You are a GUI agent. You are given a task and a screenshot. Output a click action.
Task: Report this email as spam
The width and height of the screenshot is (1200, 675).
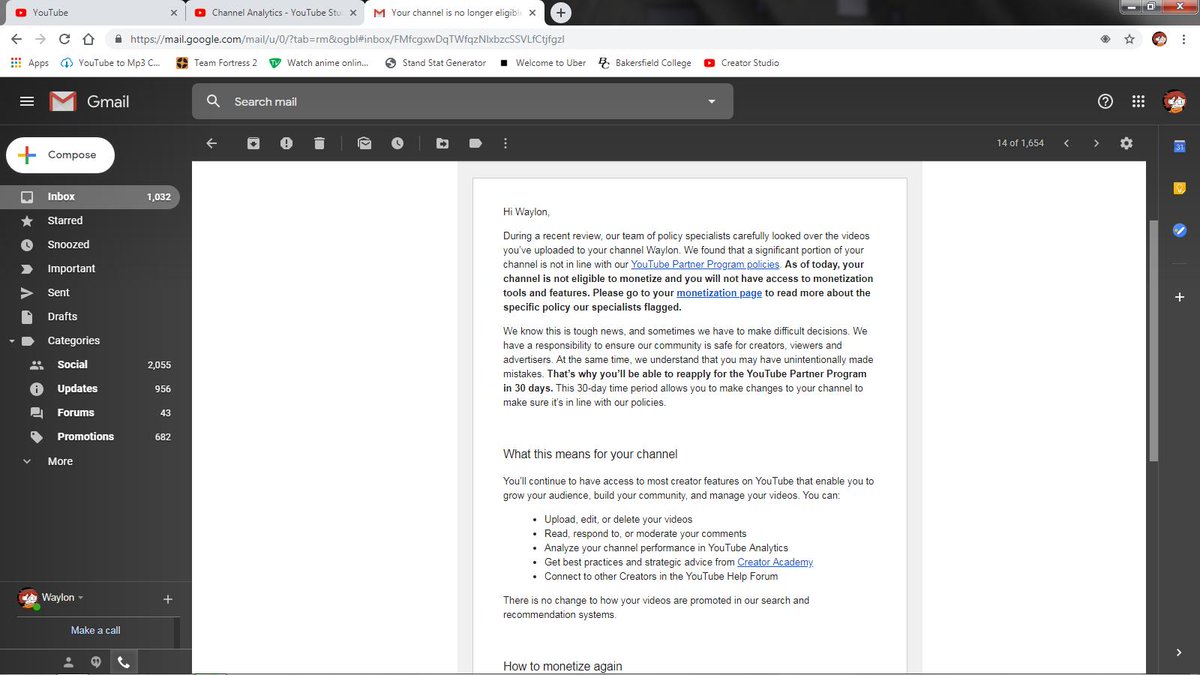pos(286,143)
